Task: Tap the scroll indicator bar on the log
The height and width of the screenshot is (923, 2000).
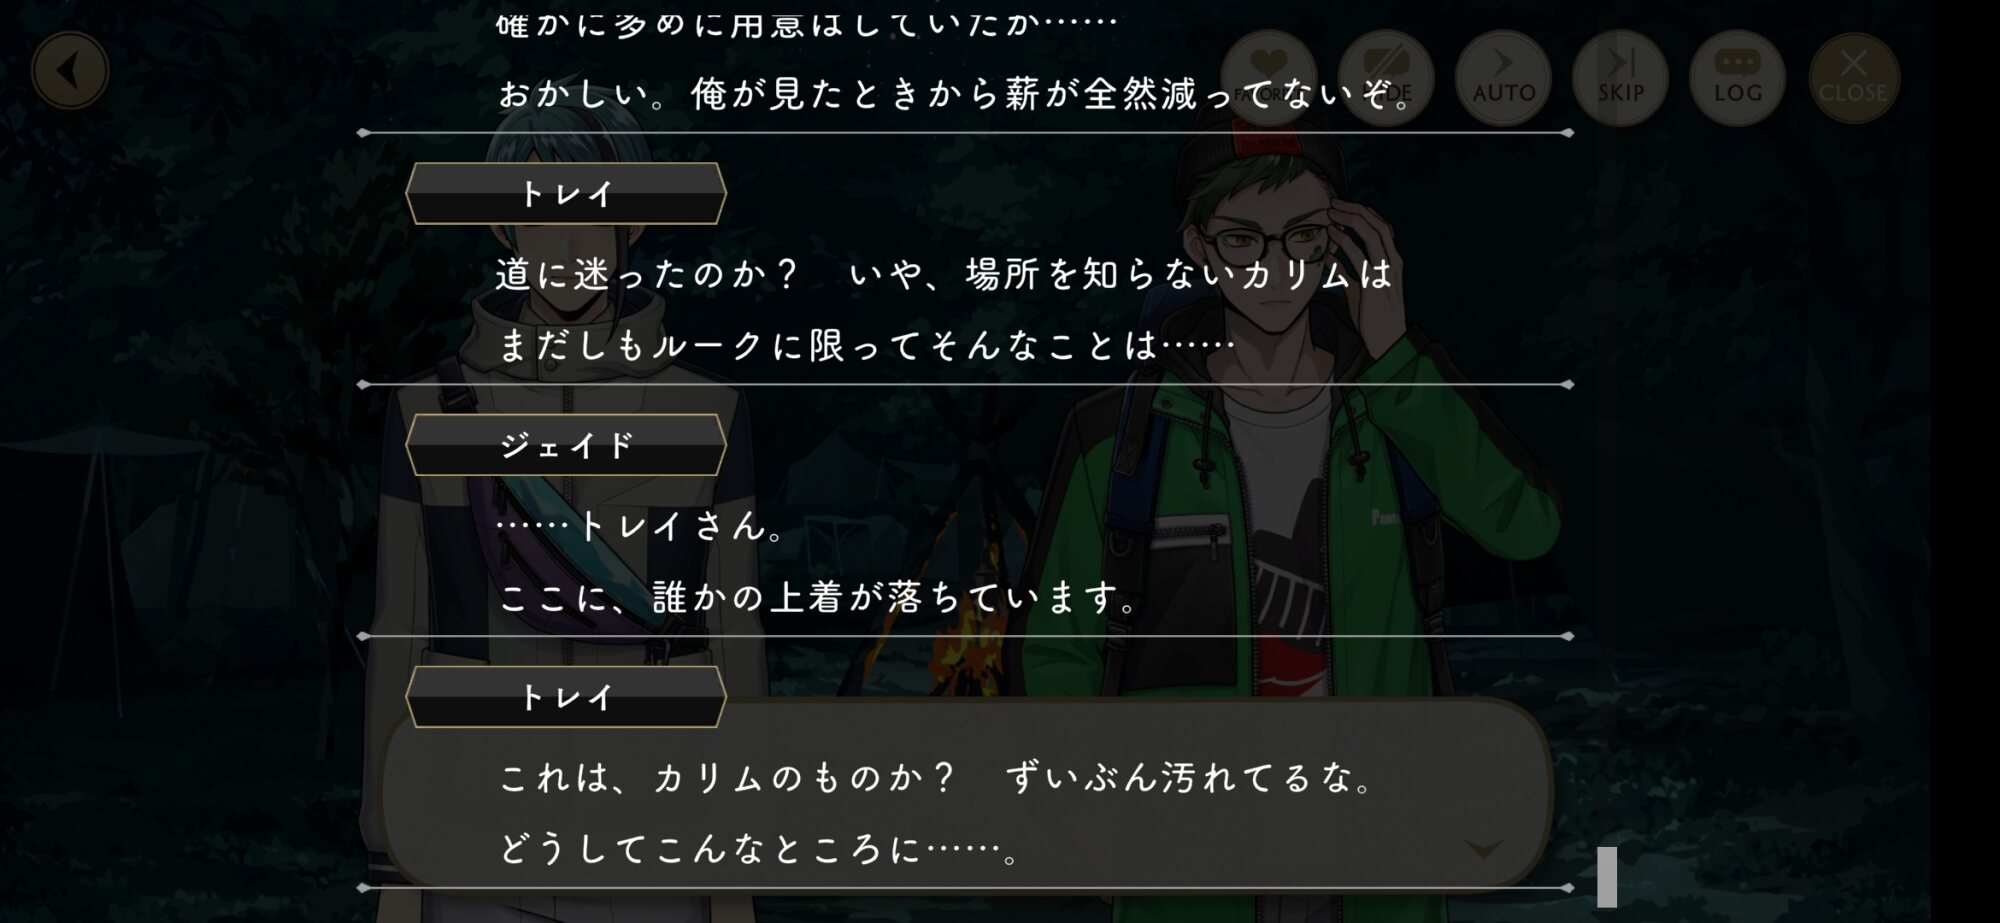Action: pyautogui.click(x=1607, y=876)
